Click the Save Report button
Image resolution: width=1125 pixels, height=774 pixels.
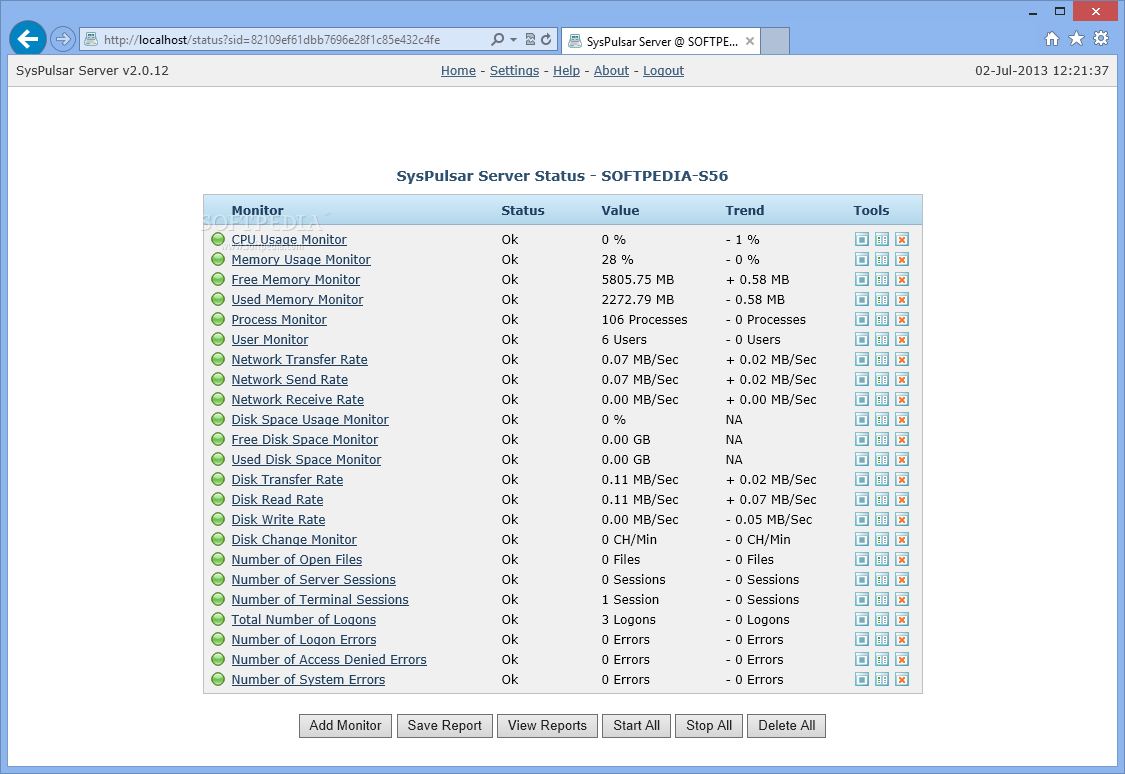point(445,725)
